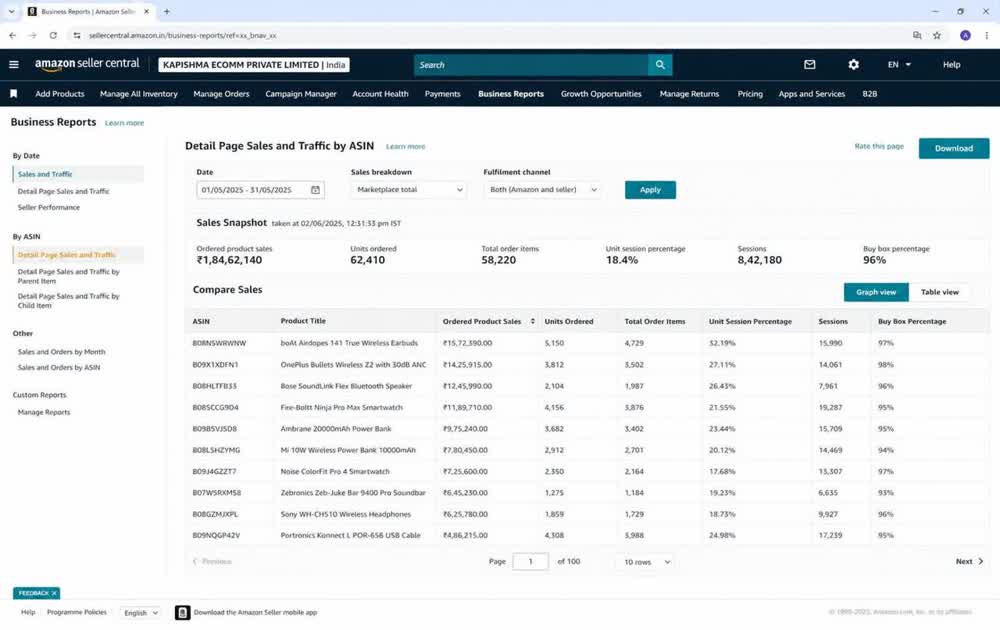Image resolution: width=1000 pixels, height=630 pixels.
Task: Open the B2B menu
Action: [x=869, y=94]
